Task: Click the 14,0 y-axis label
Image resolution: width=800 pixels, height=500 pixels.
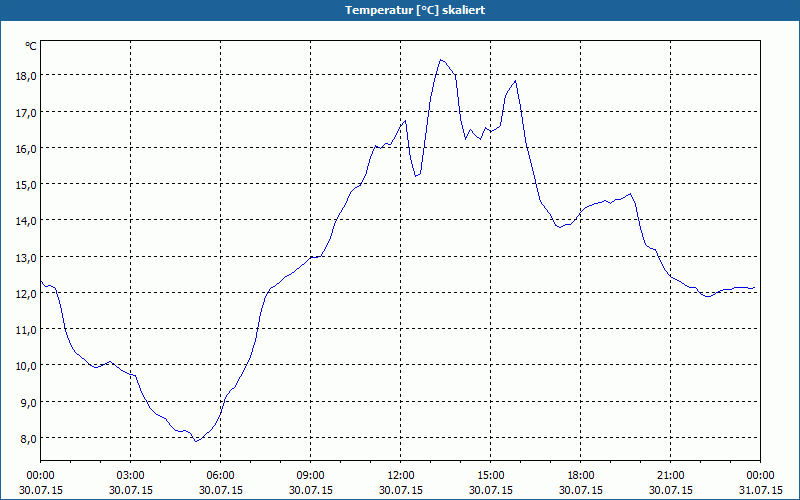Action: pyautogui.click(x=27, y=221)
